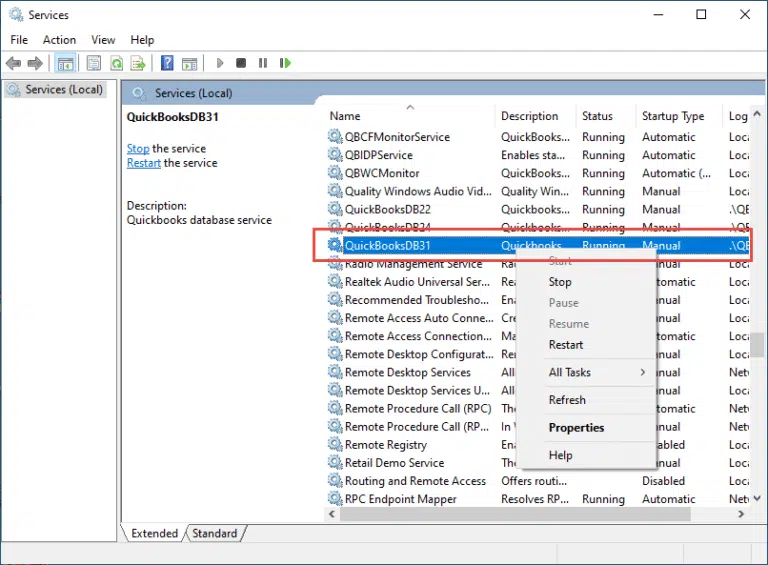This screenshot has height=565, width=768.
Task: Click the horizontal scrollbar right arrow
Action: tap(741, 514)
